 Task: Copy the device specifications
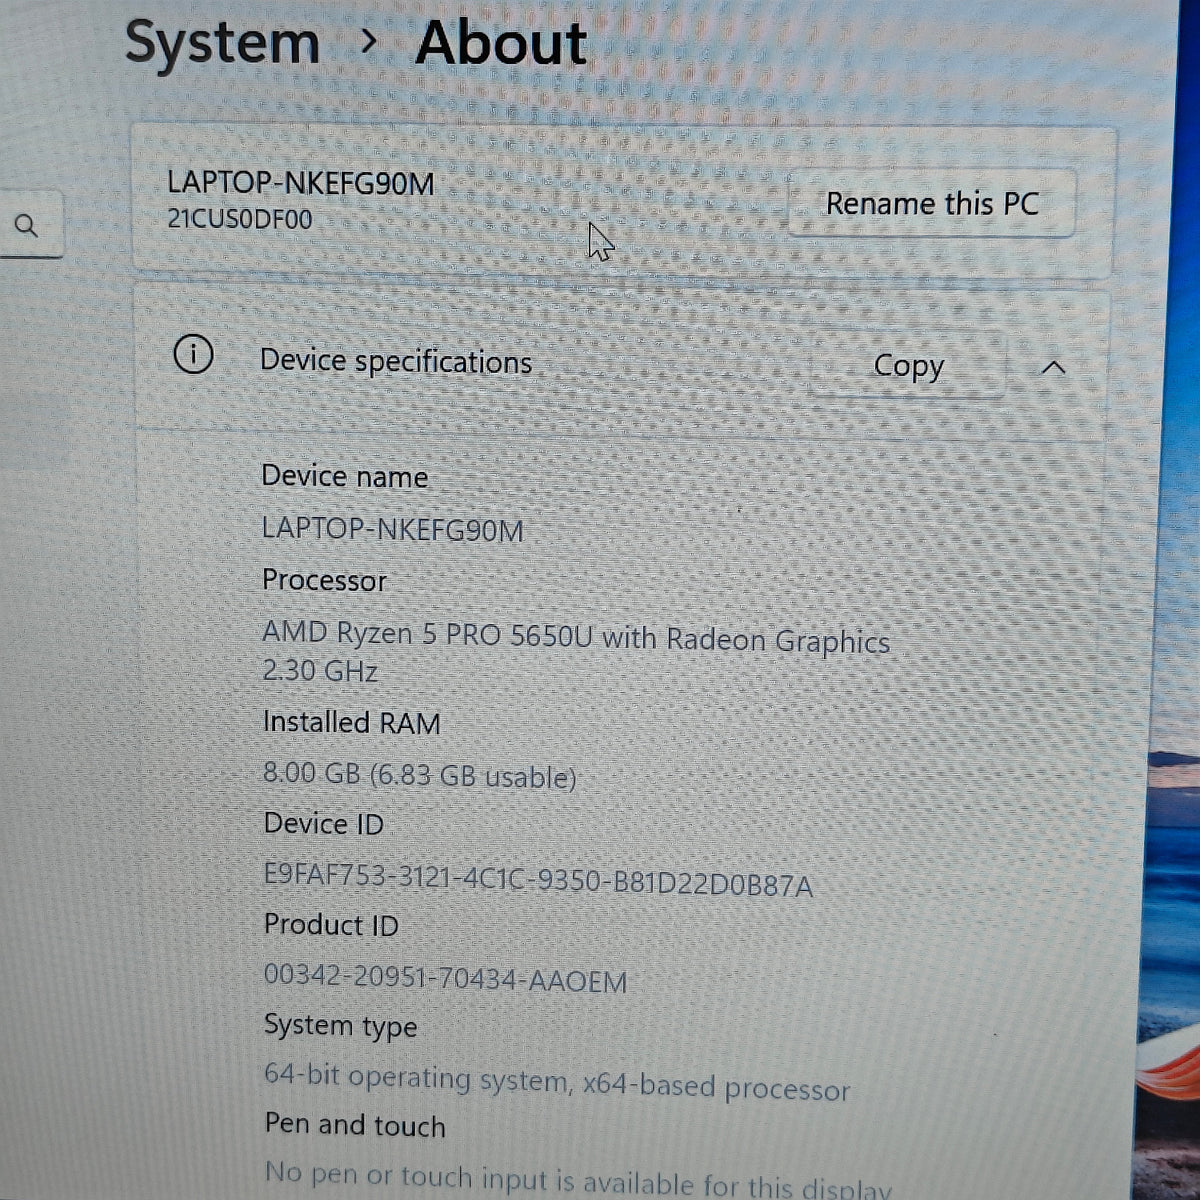[908, 366]
